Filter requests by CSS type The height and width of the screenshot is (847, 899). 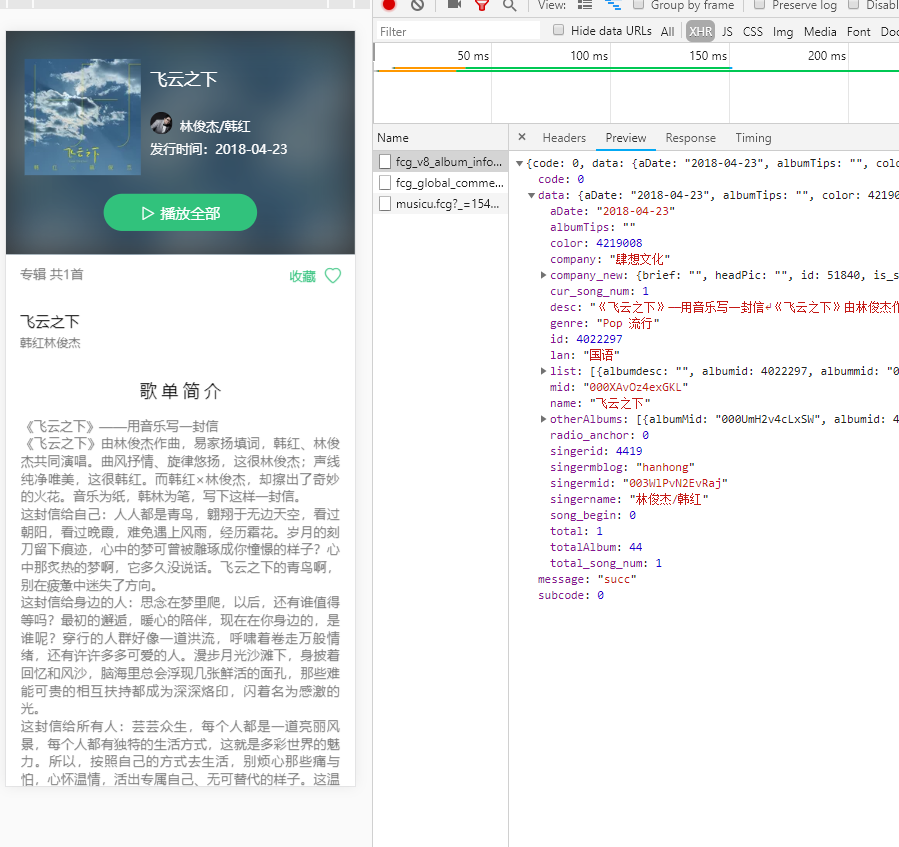click(753, 32)
